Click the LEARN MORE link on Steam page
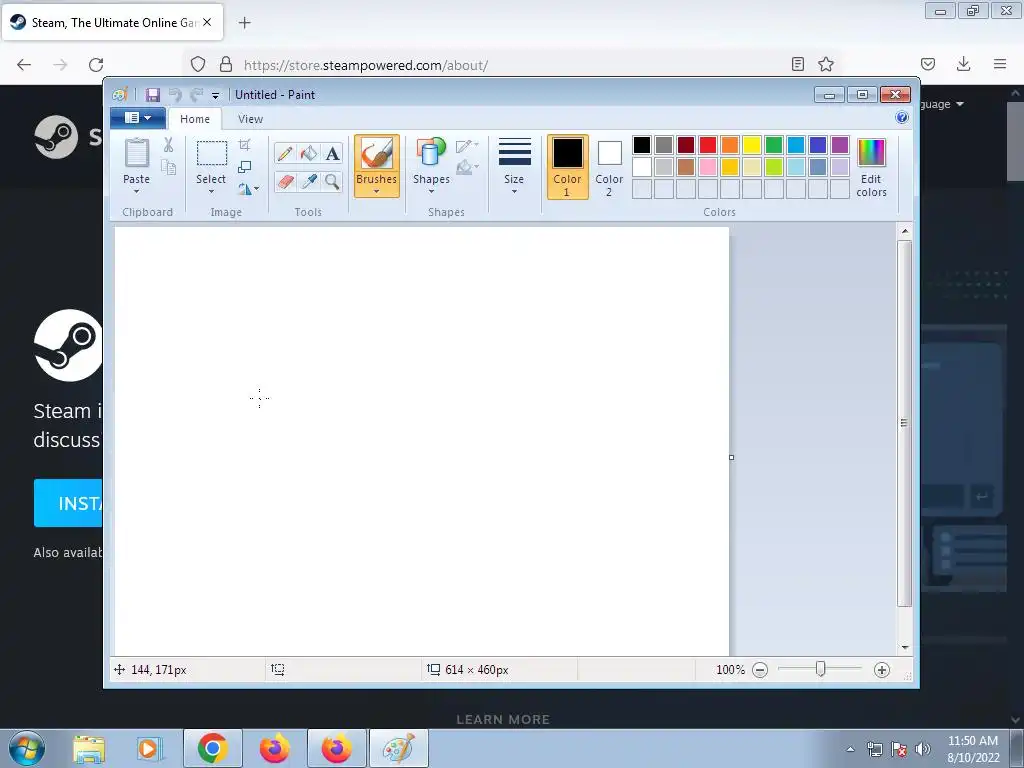1024x768 pixels. 503,719
